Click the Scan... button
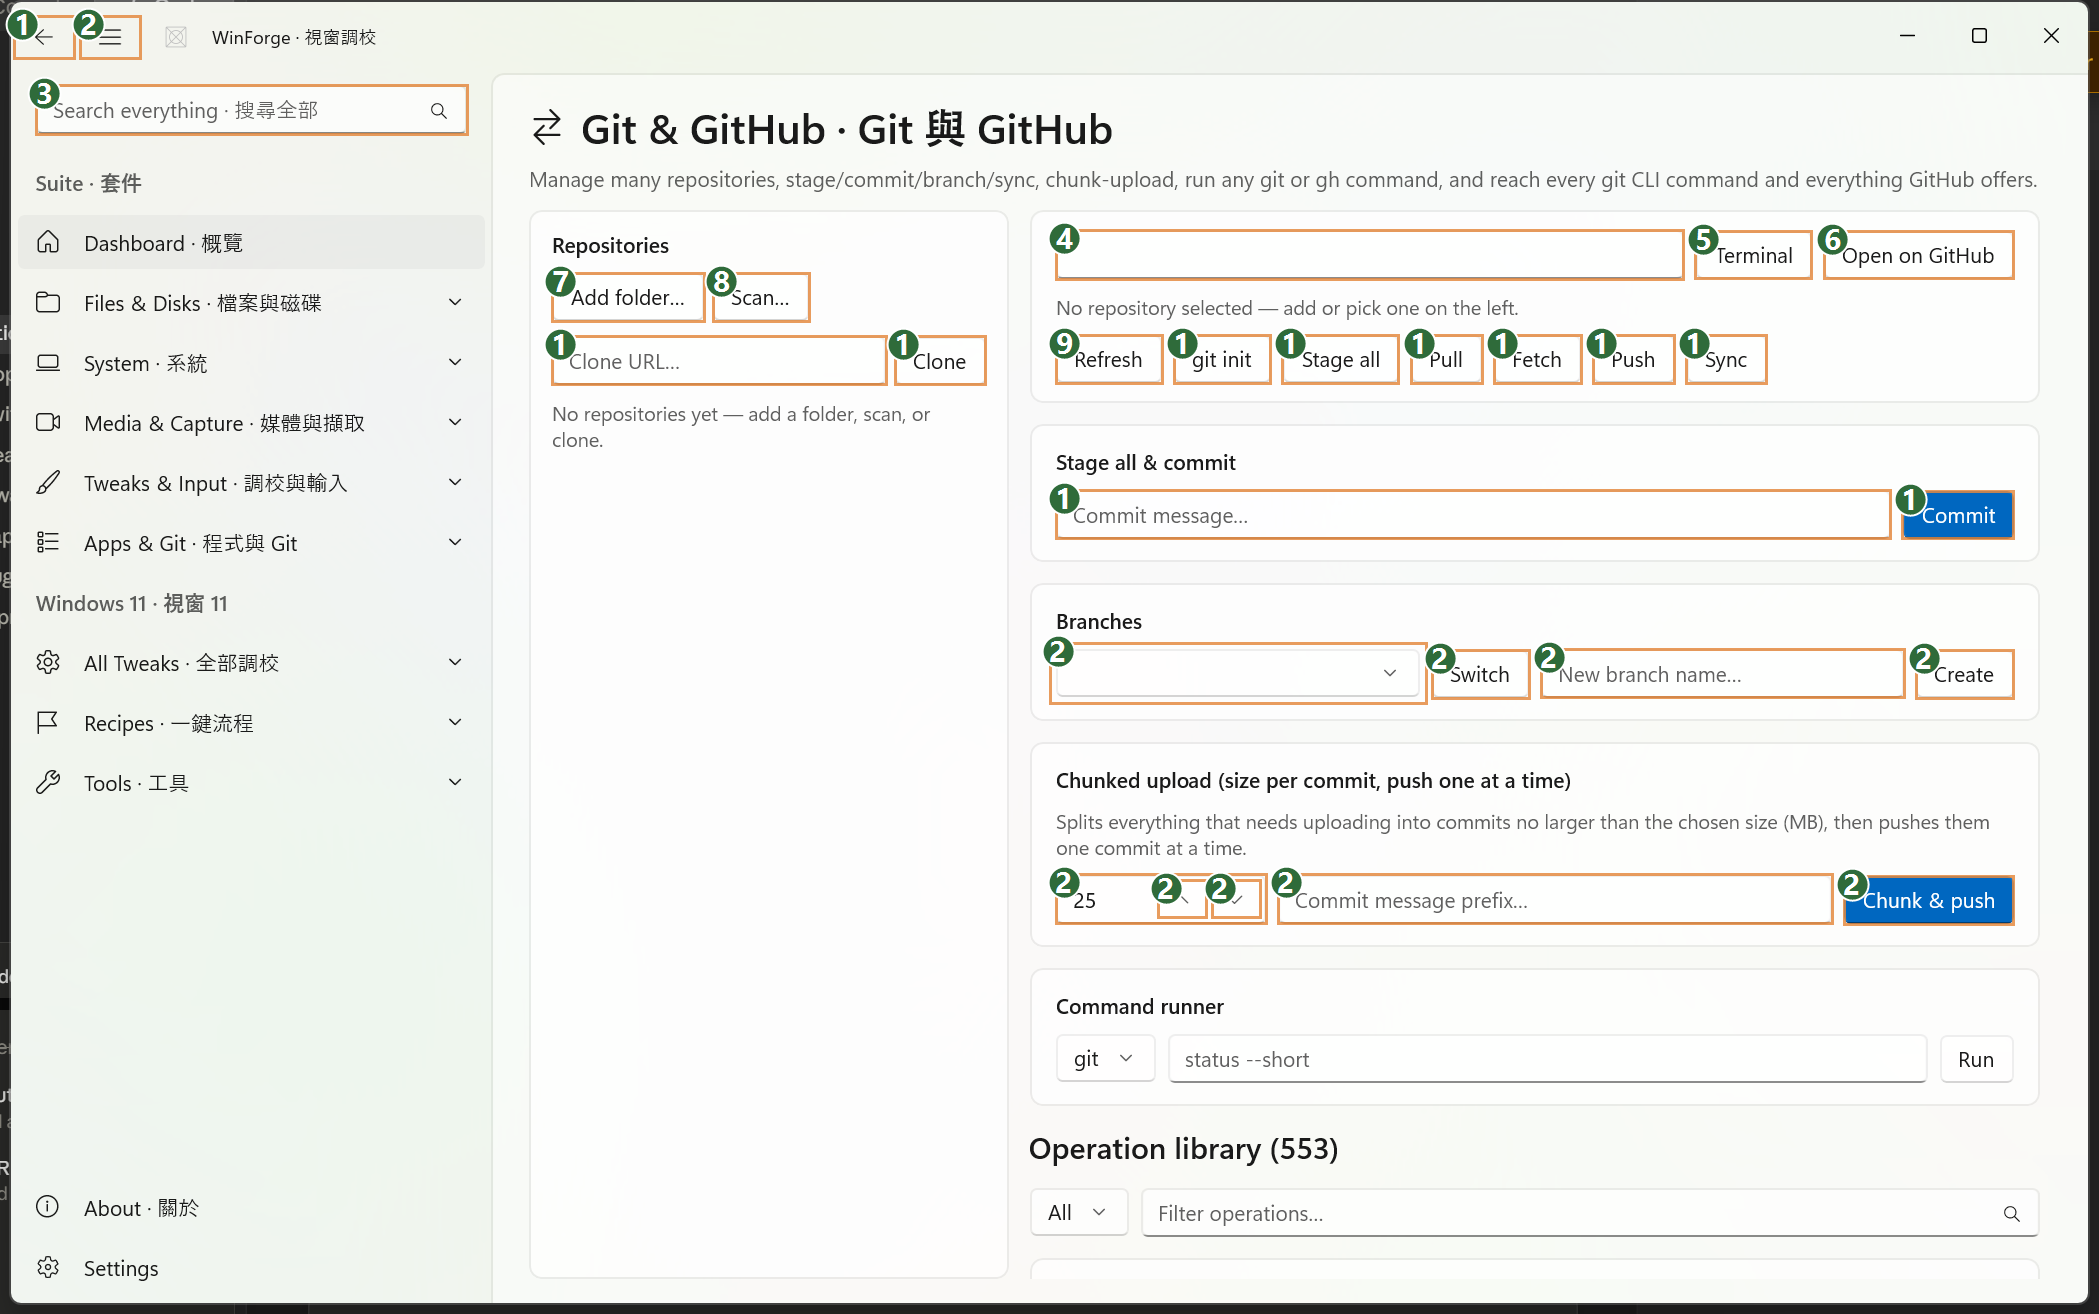This screenshot has width=2099, height=1314. 761,297
